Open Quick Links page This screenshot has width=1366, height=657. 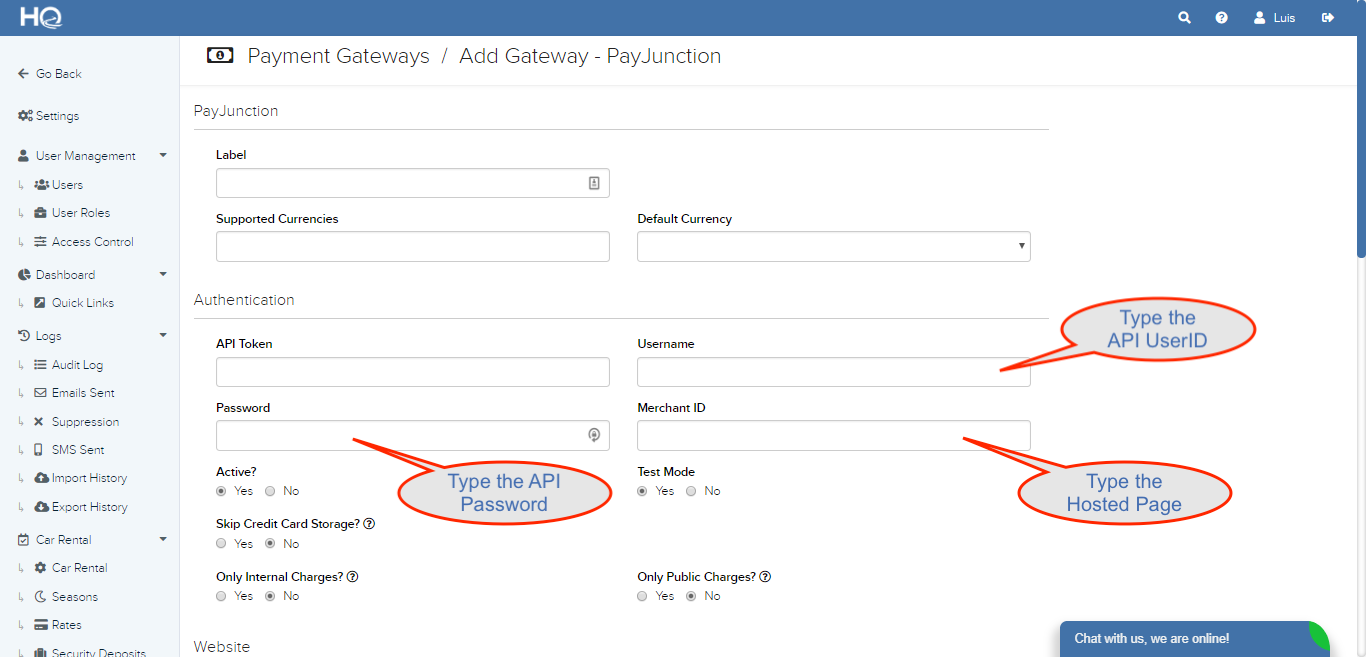click(82, 303)
